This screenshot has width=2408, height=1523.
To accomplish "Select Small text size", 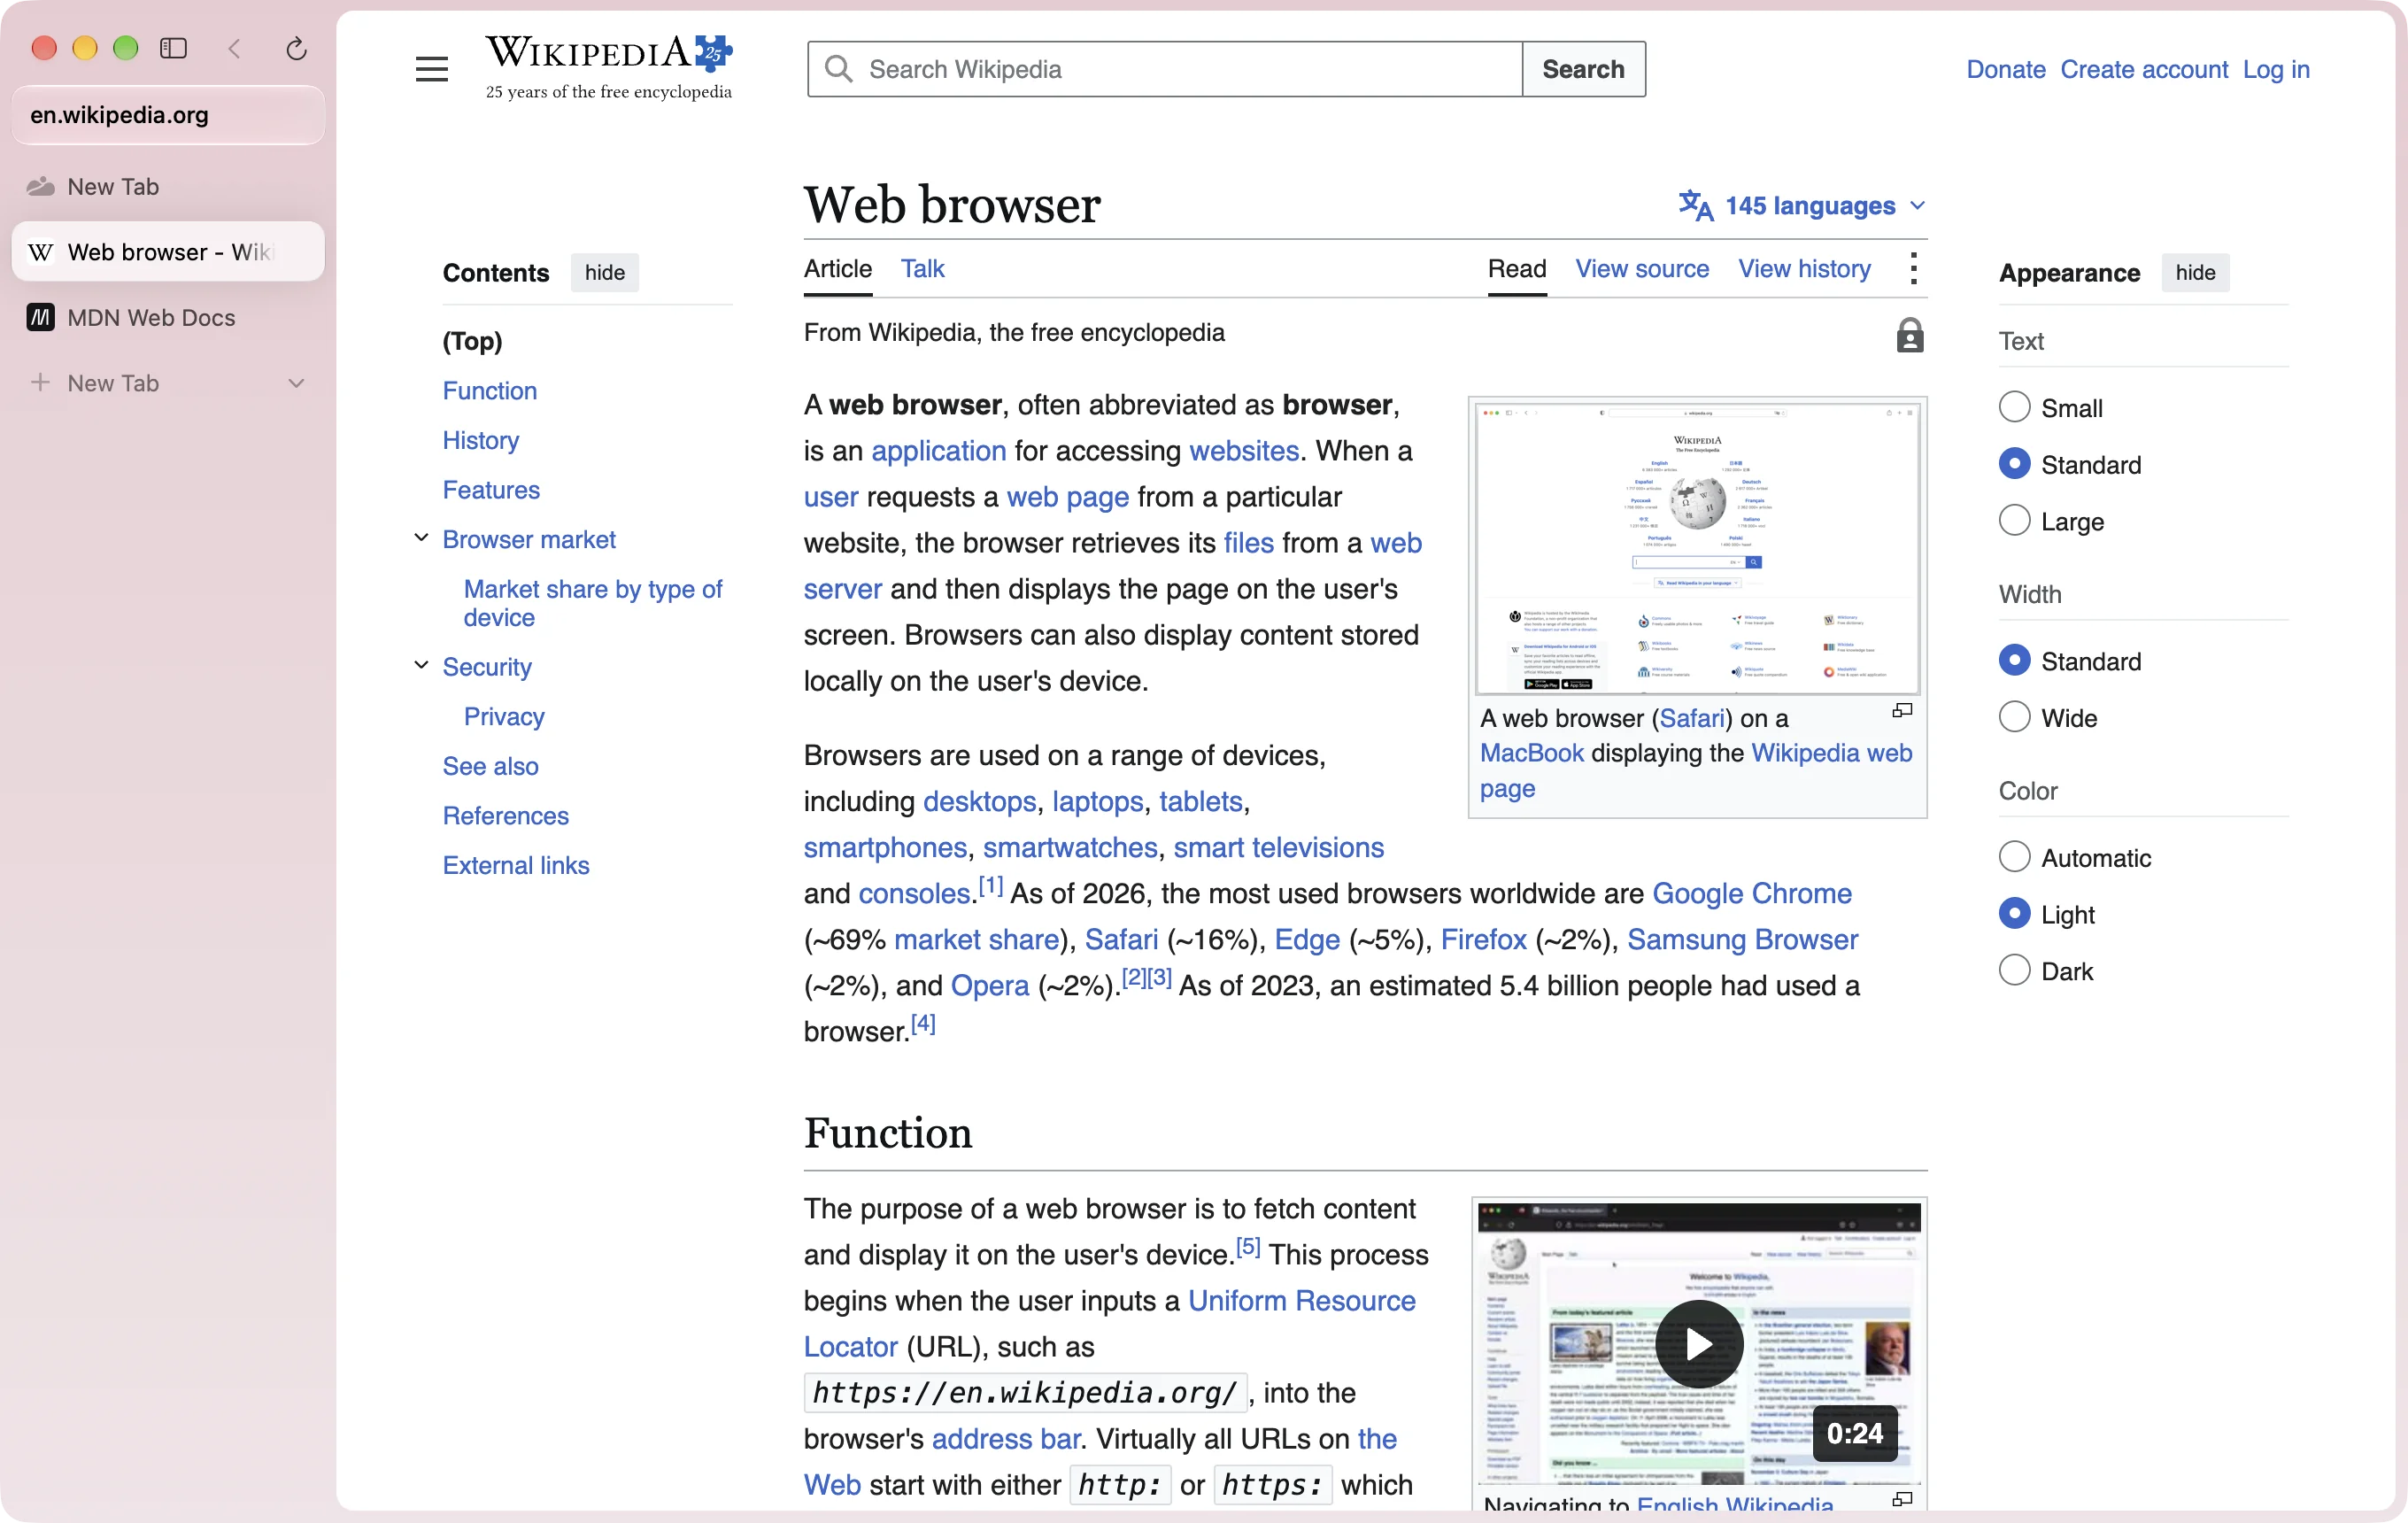I will (2014, 407).
